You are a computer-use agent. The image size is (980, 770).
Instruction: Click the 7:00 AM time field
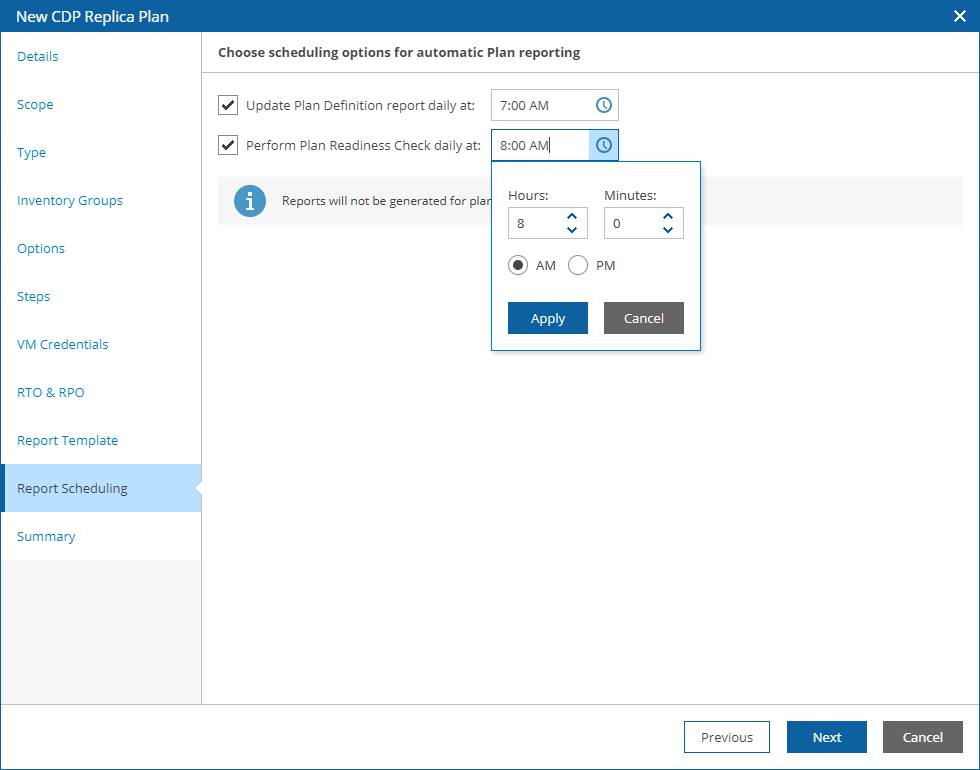[x=540, y=105]
